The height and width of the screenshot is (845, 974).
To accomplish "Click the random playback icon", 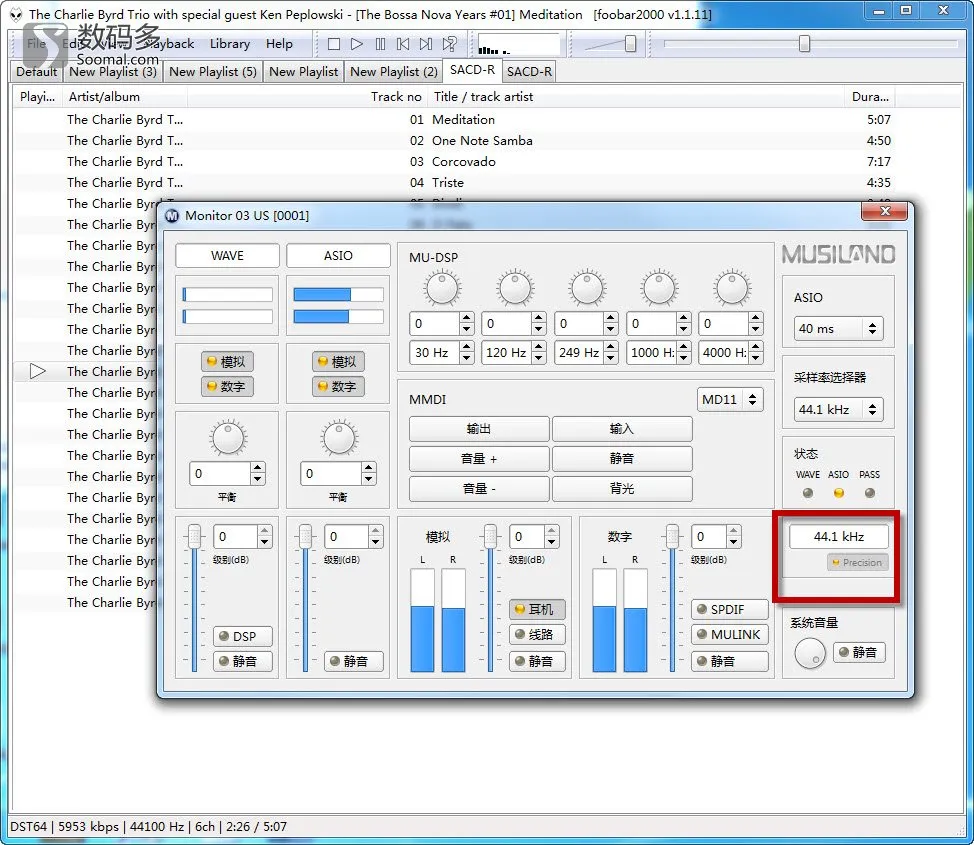I will pos(450,44).
